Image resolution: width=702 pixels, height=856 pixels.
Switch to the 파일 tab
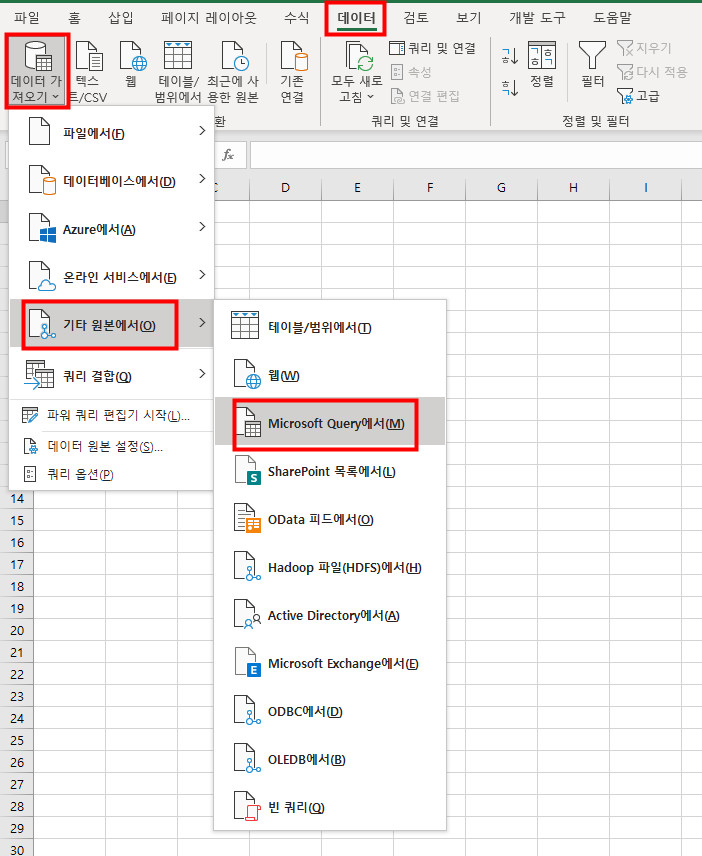pos(27,18)
